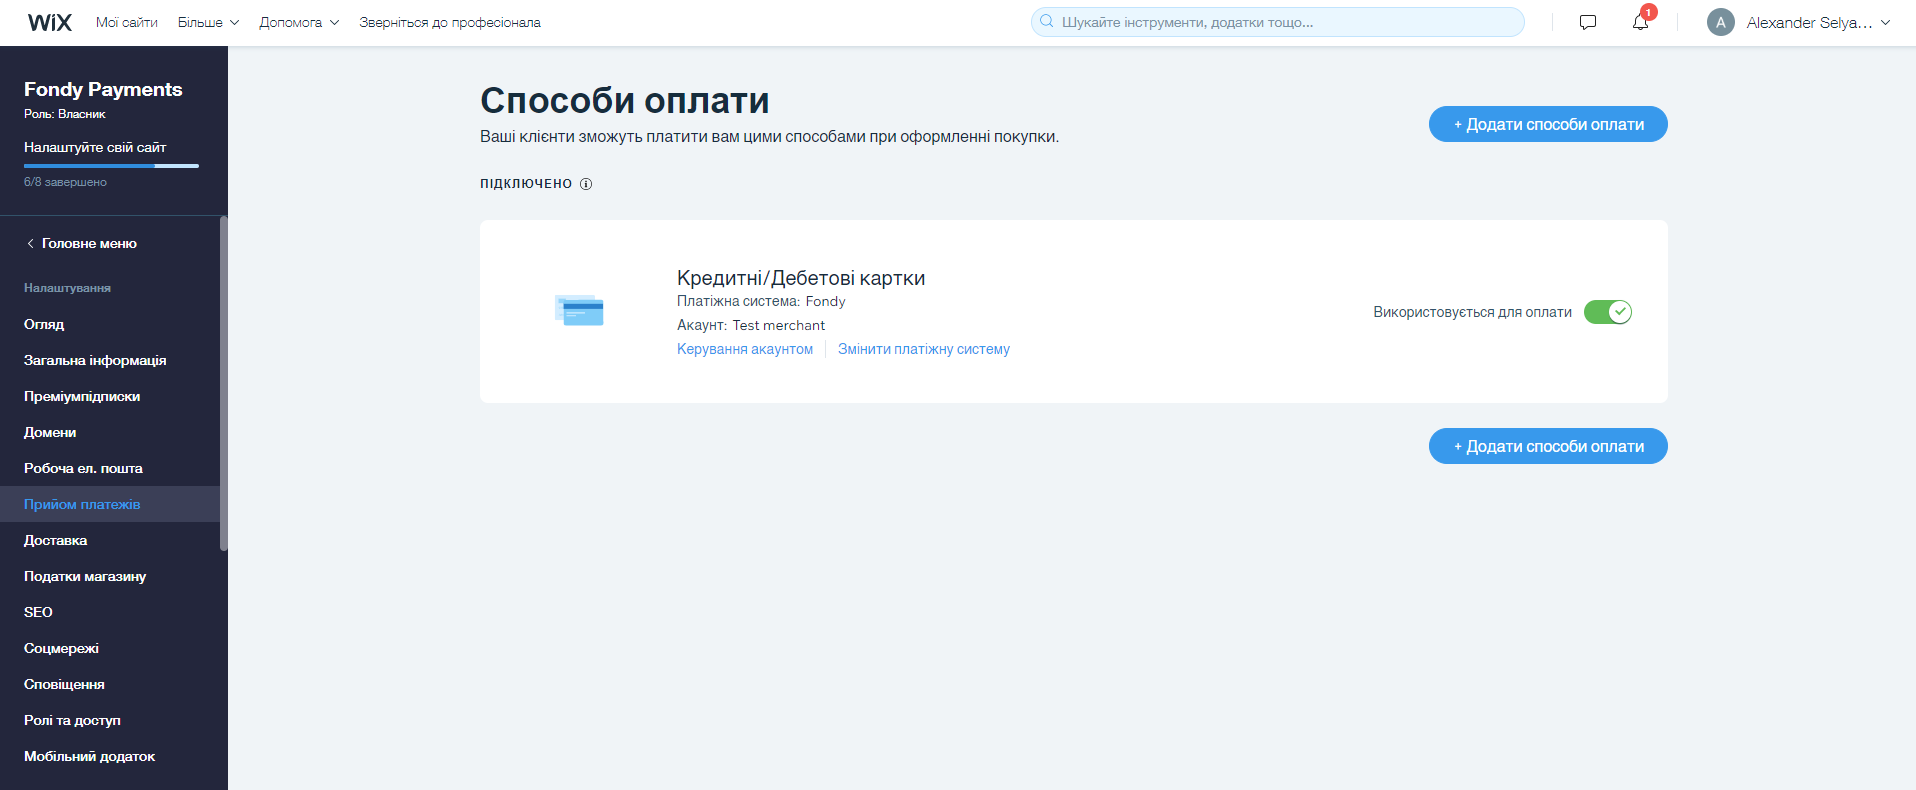Screen dimensions: 1916x790
Task: Click the Fondy Payments site title
Action: coord(103,89)
